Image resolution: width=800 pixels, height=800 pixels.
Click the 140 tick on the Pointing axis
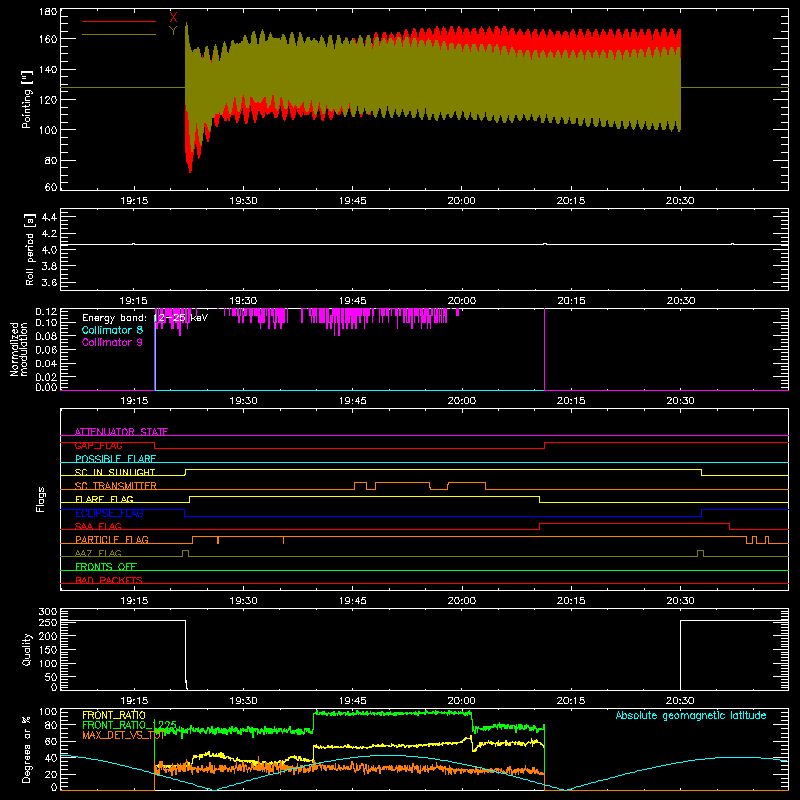pyautogui.click(x=48, y=69)
